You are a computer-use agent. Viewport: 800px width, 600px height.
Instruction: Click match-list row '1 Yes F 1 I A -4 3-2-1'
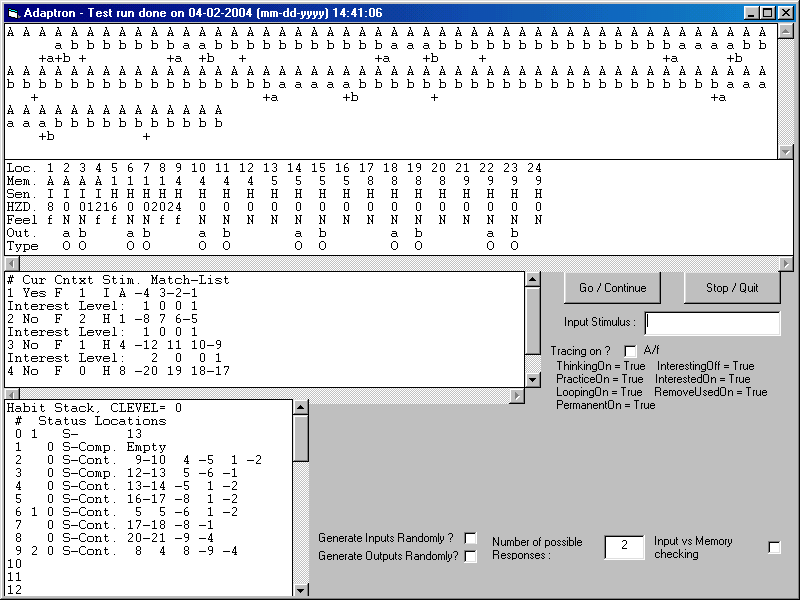coord(103,293)
